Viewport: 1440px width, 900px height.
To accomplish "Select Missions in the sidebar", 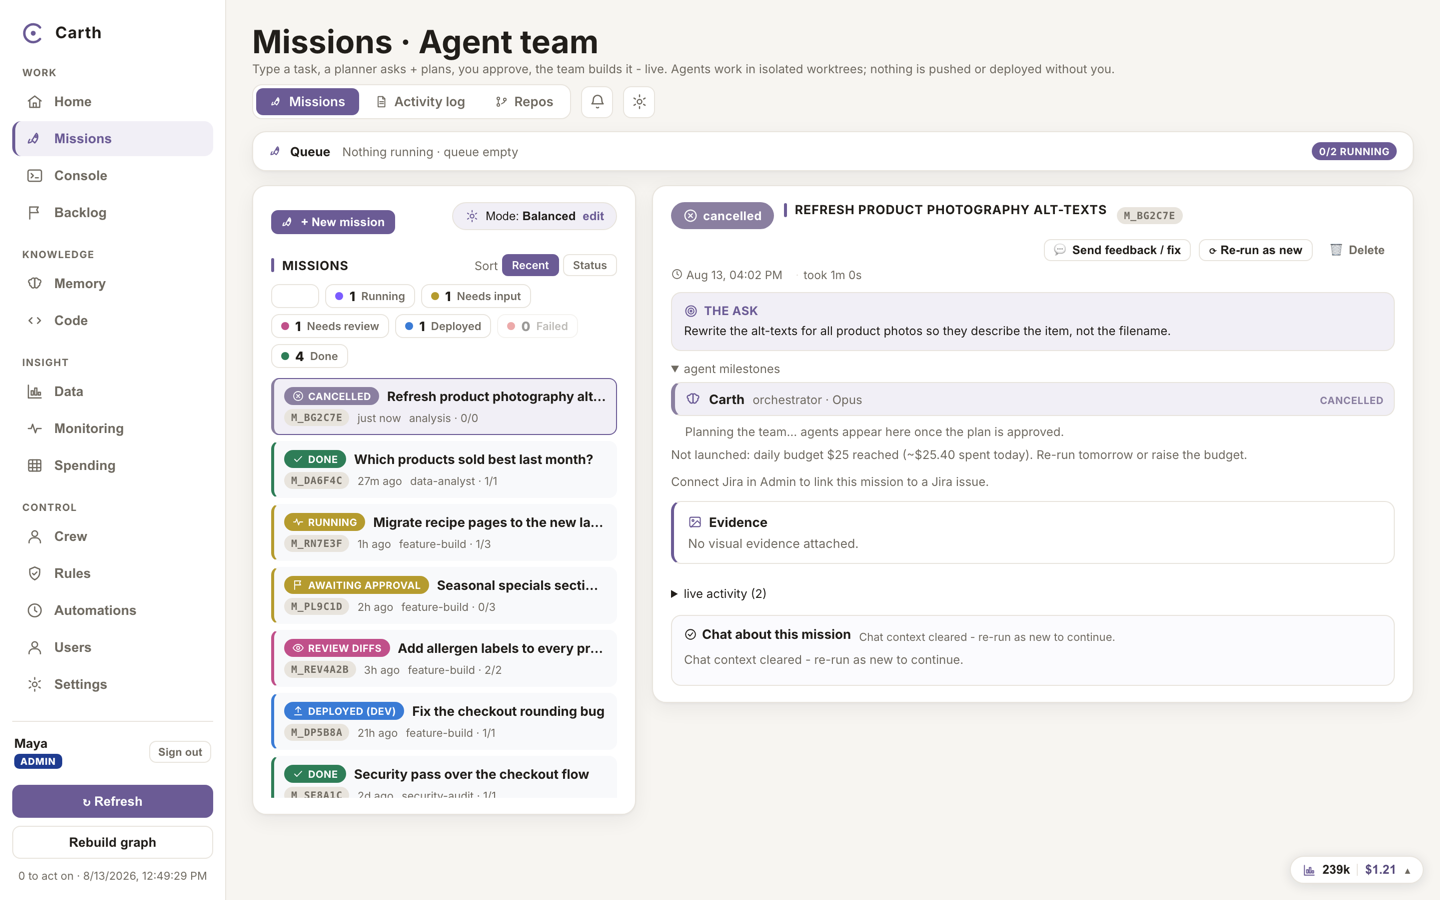I will (112, 139).
